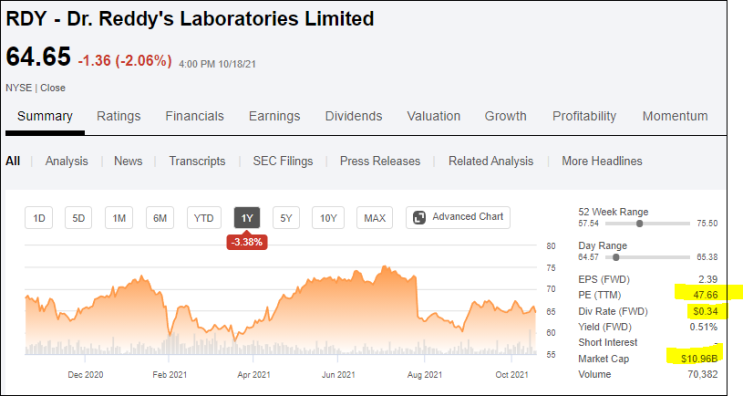Viewport: 743px width, 396px height.
Task: Show Transcripts headlines
Action: tap(197, 161)
